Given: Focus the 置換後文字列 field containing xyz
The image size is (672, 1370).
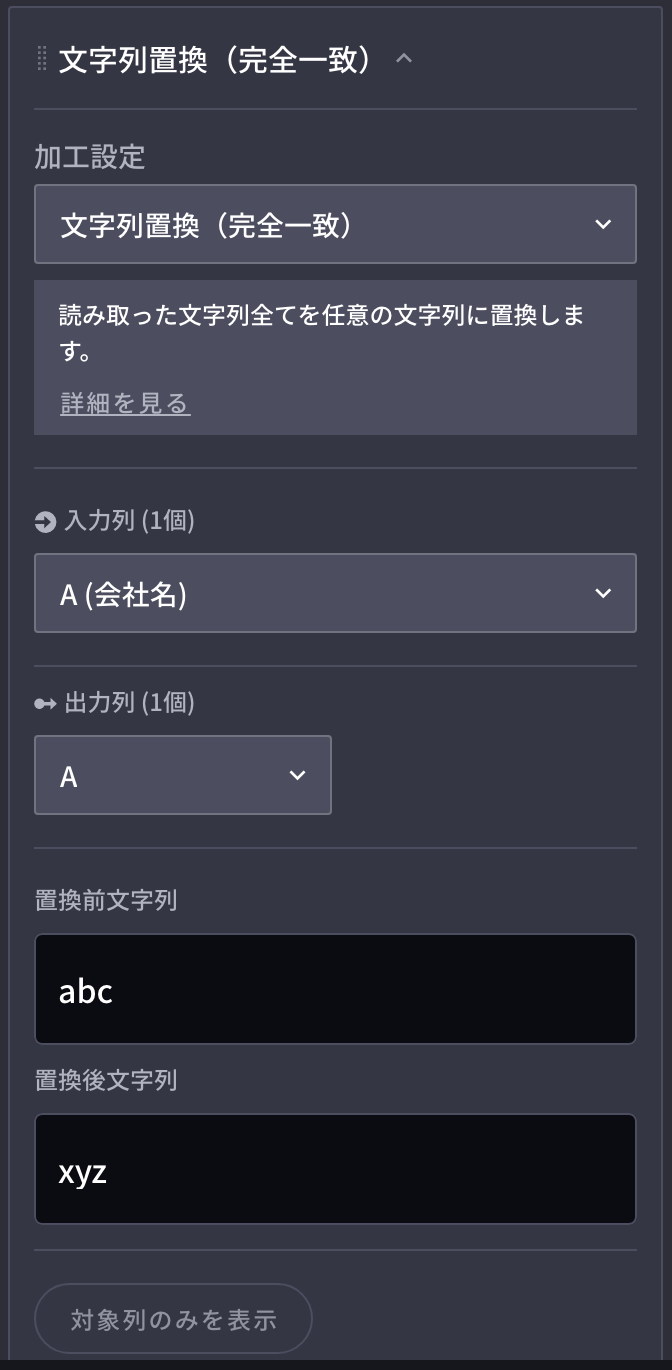Looking at the screenshot, I should (x=335, y=1169).
